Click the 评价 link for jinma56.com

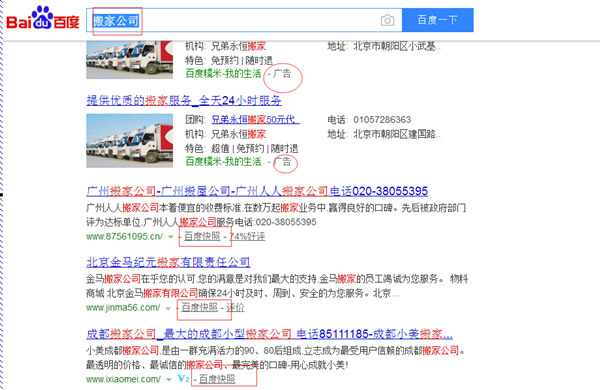pos(235,307)
